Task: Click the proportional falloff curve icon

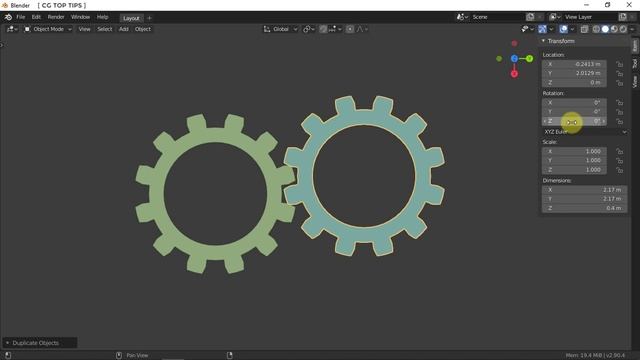Action: (360, 29)
